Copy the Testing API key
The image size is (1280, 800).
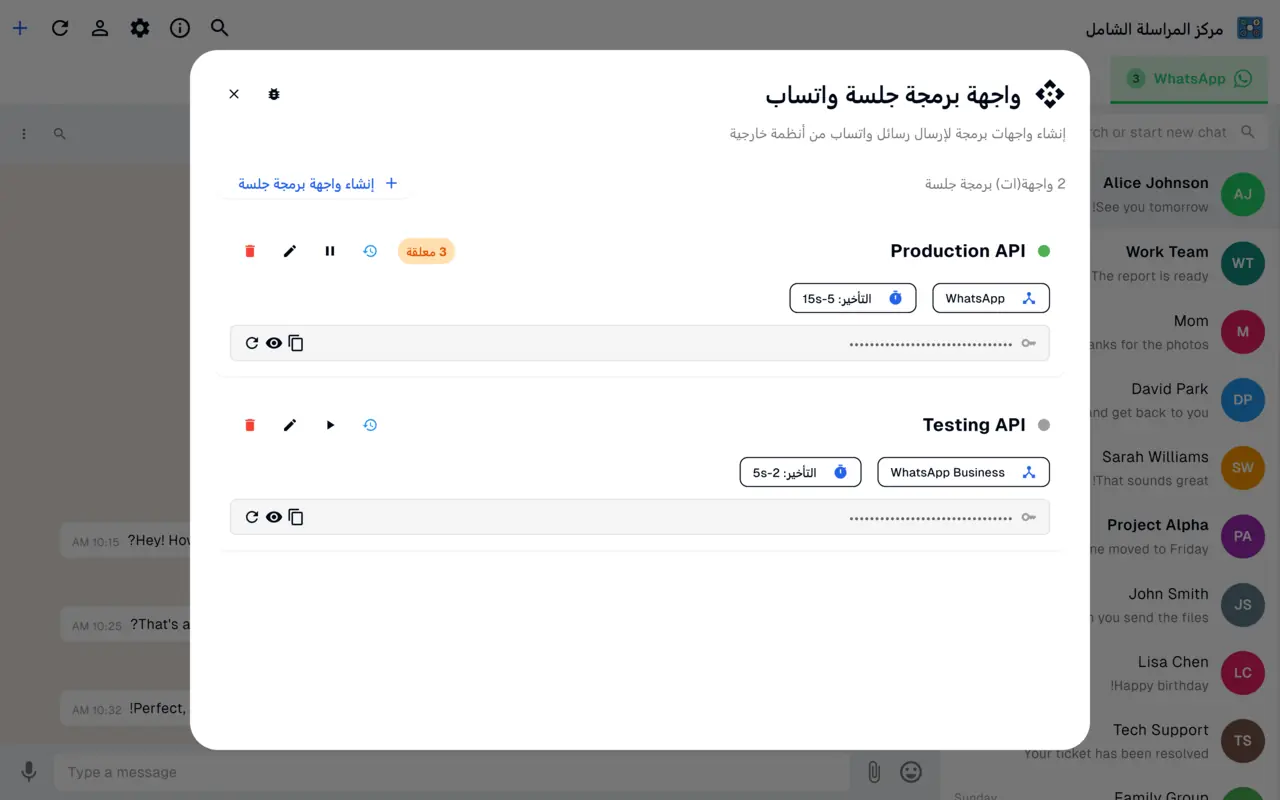[x=296, y=517]
